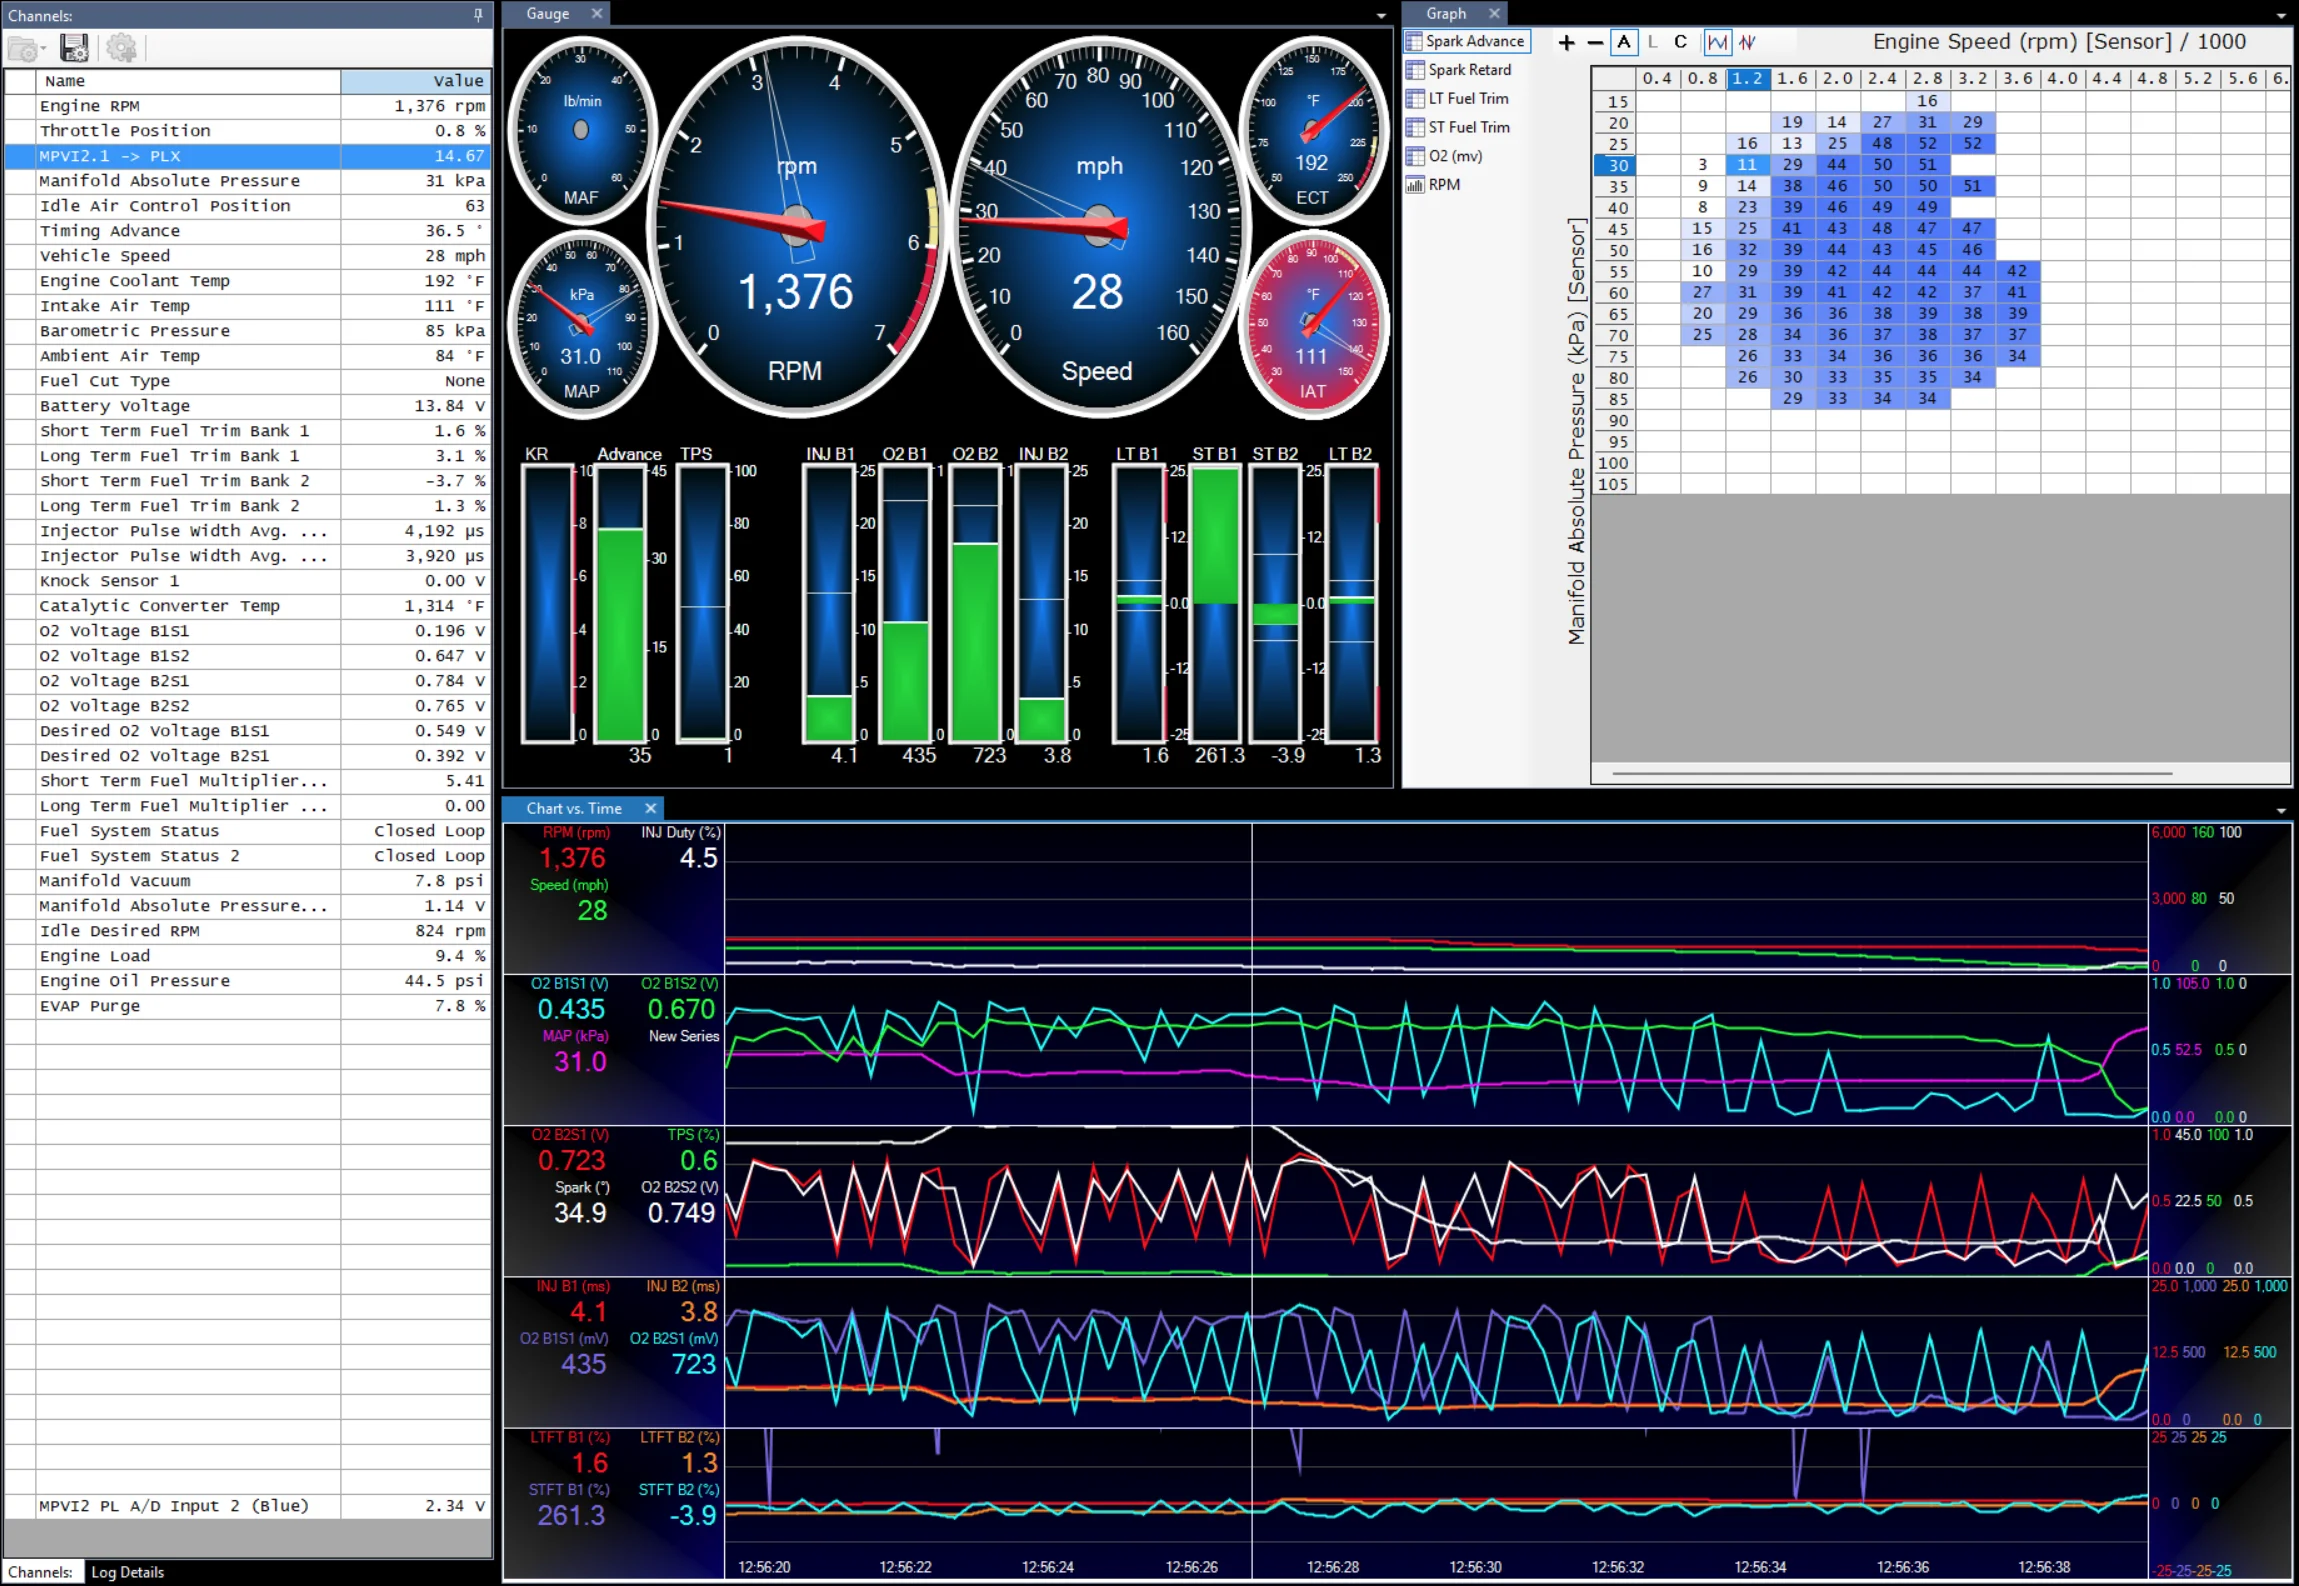The width and height of the screenshot is (2299, 1586).
Task: Pin the Channels panel
Action: pos(478,15)
